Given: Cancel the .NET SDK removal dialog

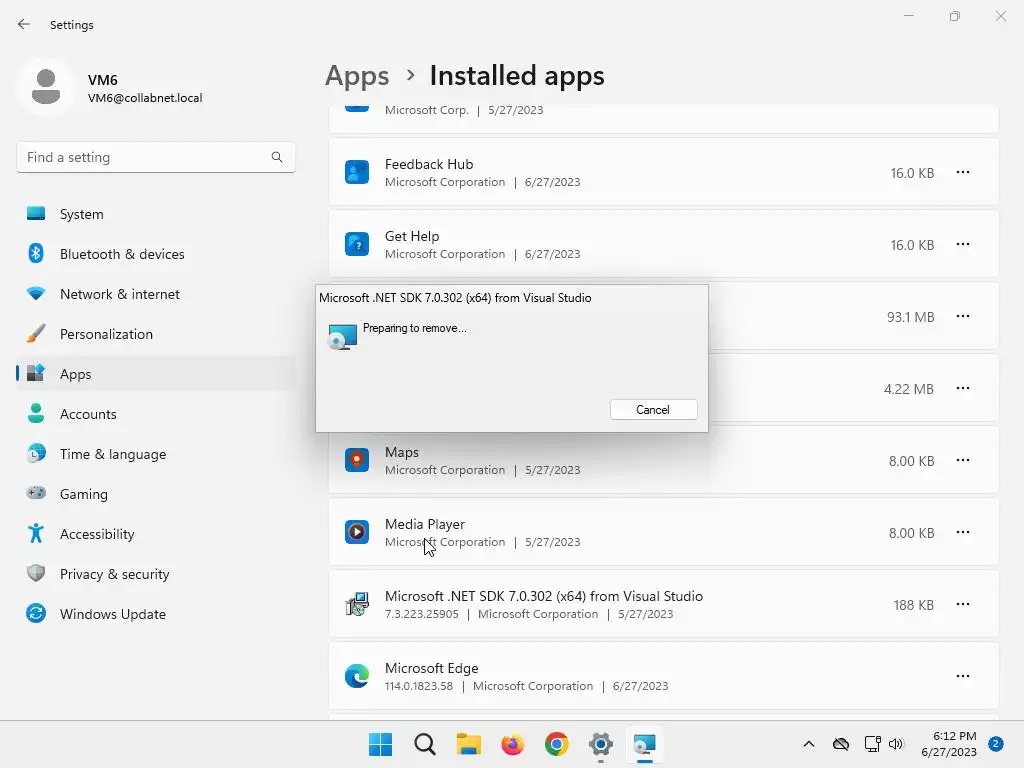Looking at the screenshot, I should click(653, 409).
